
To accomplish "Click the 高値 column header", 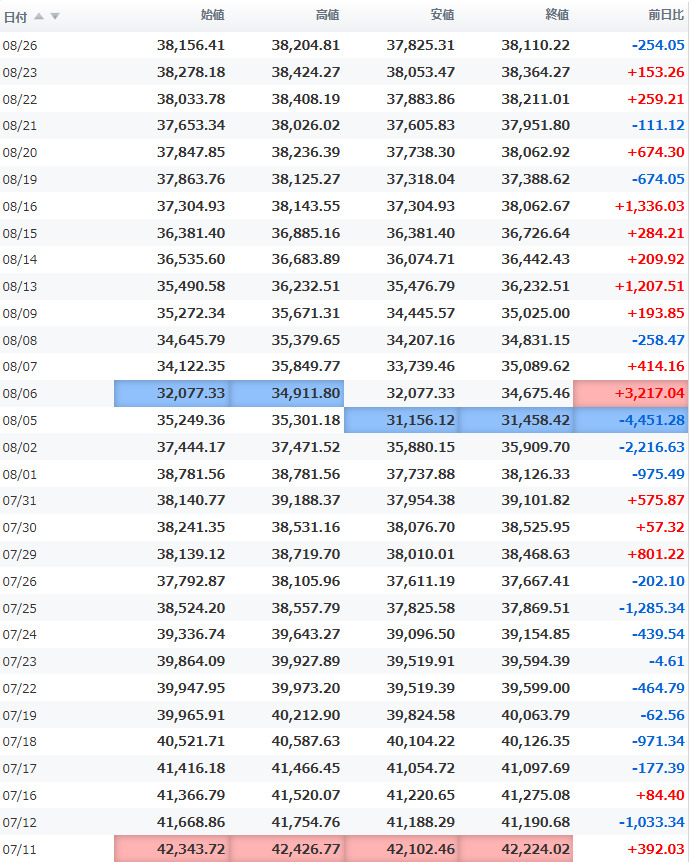I will point(327,15).
